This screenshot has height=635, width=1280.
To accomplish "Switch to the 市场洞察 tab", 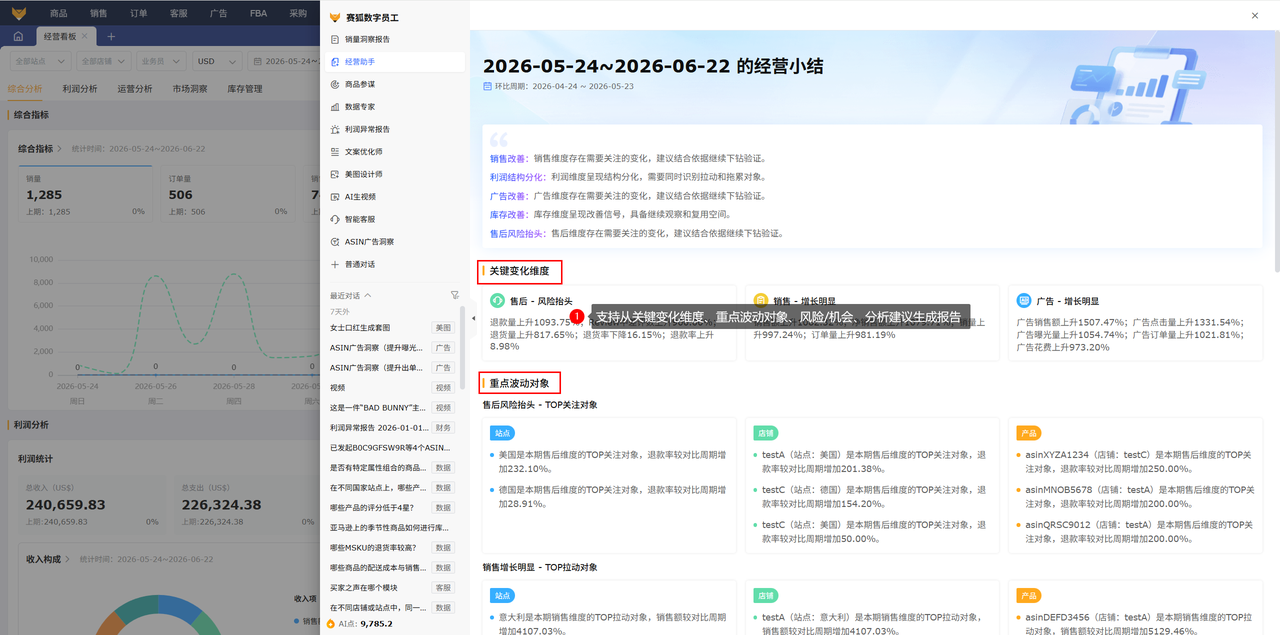I will coord(190,89).
